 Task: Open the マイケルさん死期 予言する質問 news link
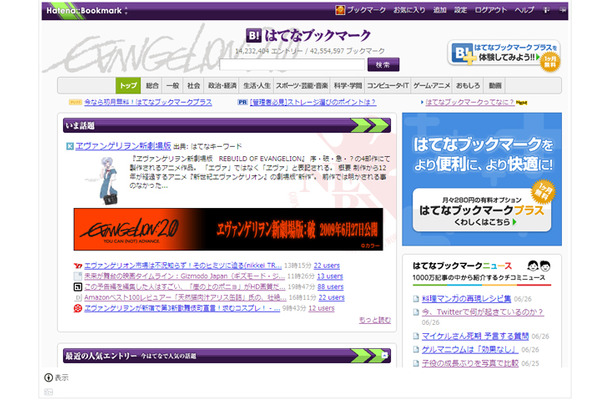click(x=475, y=336)
